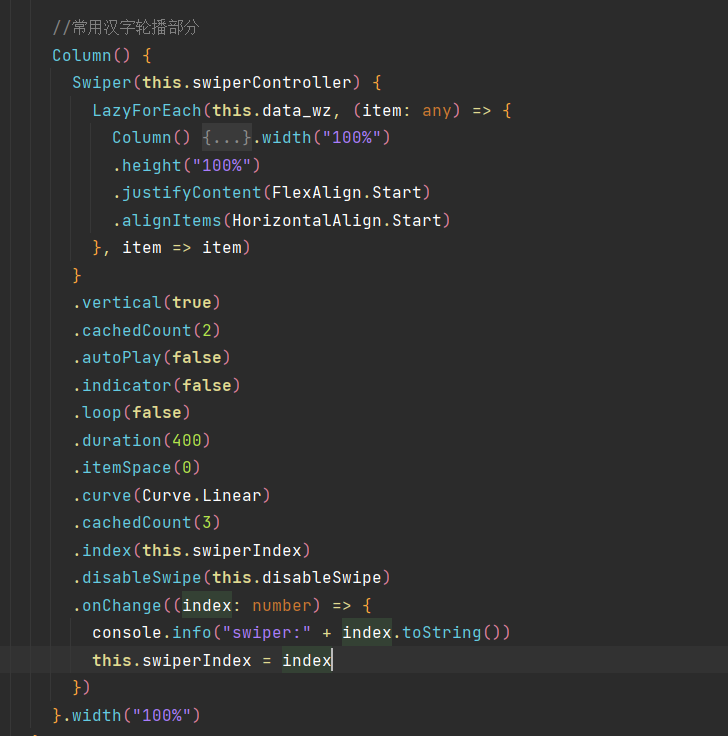This screenshot has height=736, width=728.
Task: Click '.indicator(false)' line
Action: coord(157,385)
